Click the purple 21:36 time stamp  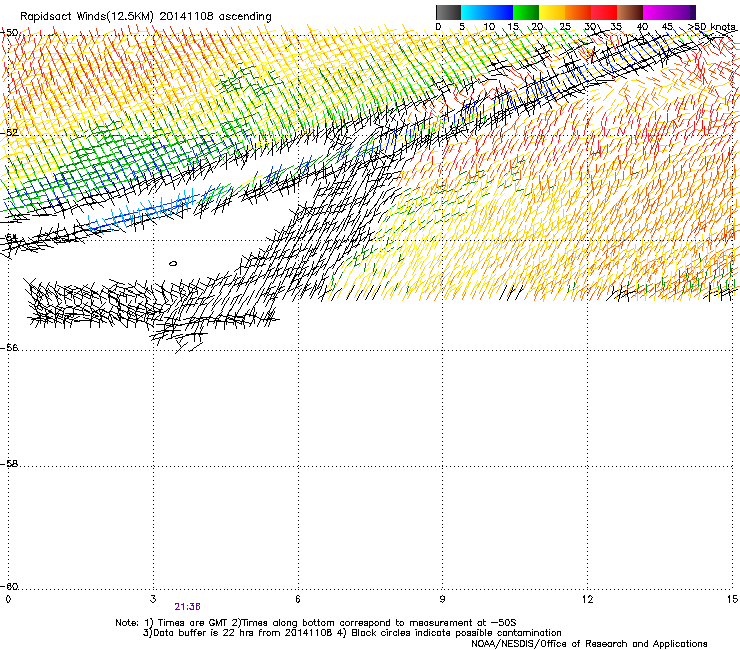[187, 607]
